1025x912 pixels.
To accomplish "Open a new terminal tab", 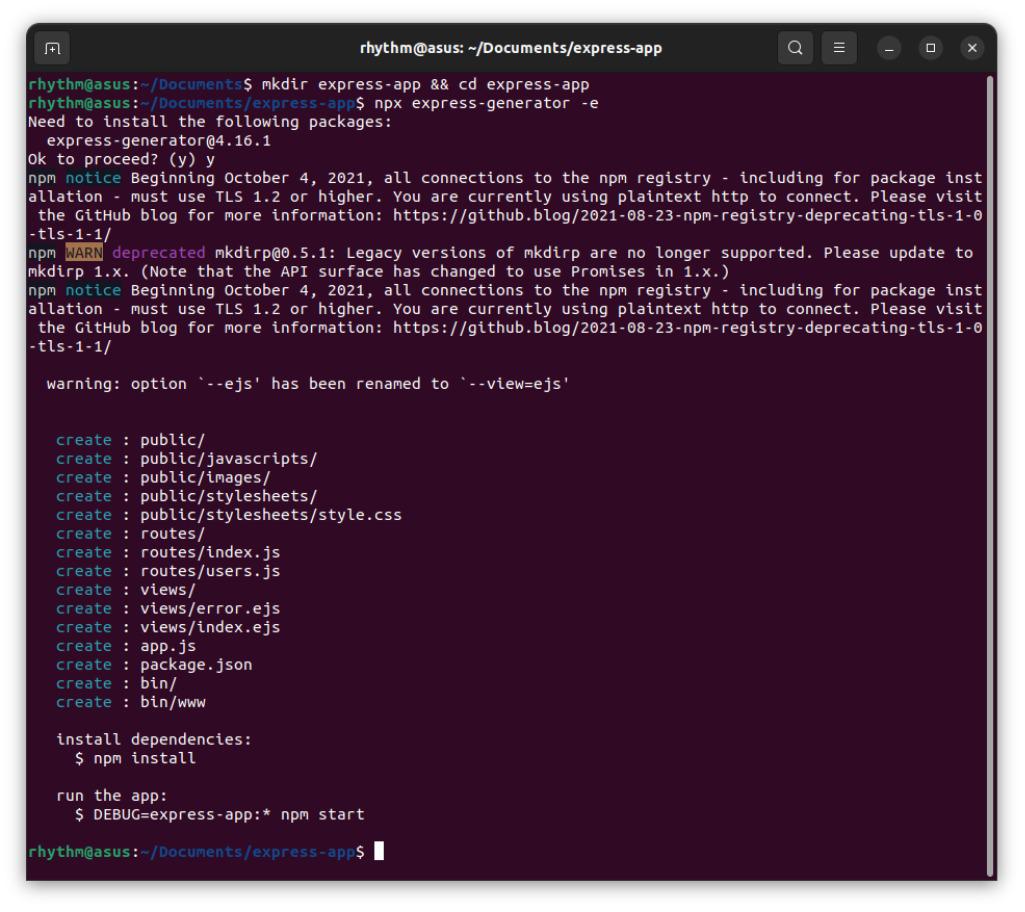I will pos(52,48).
